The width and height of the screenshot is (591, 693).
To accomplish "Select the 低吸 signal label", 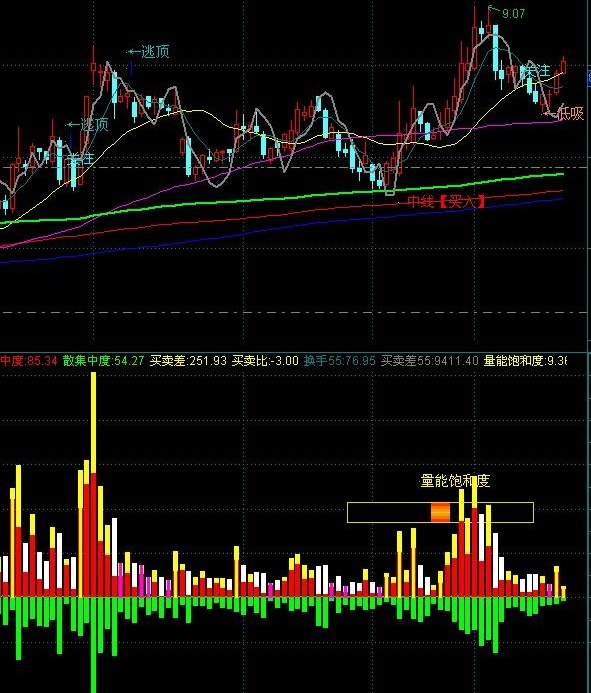I will point(570,114).
